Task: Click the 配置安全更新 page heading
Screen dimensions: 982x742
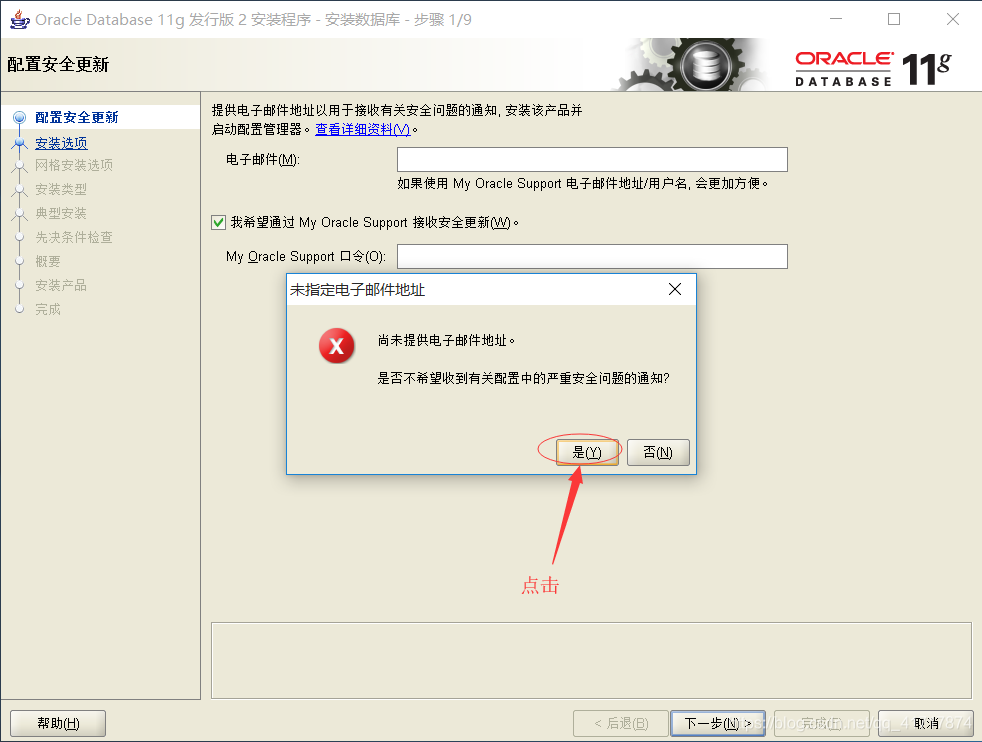Action: coord(58,64)
